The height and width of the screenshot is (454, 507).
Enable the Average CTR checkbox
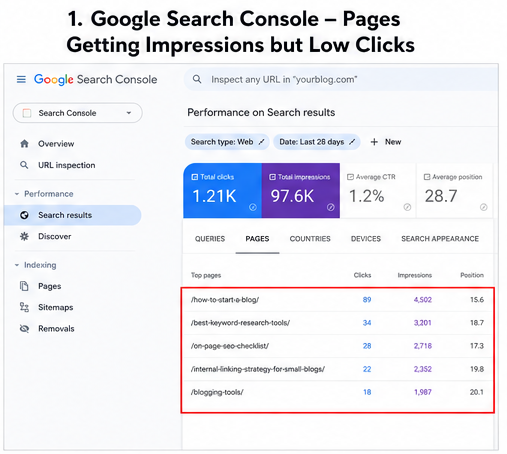click(350, 177)
